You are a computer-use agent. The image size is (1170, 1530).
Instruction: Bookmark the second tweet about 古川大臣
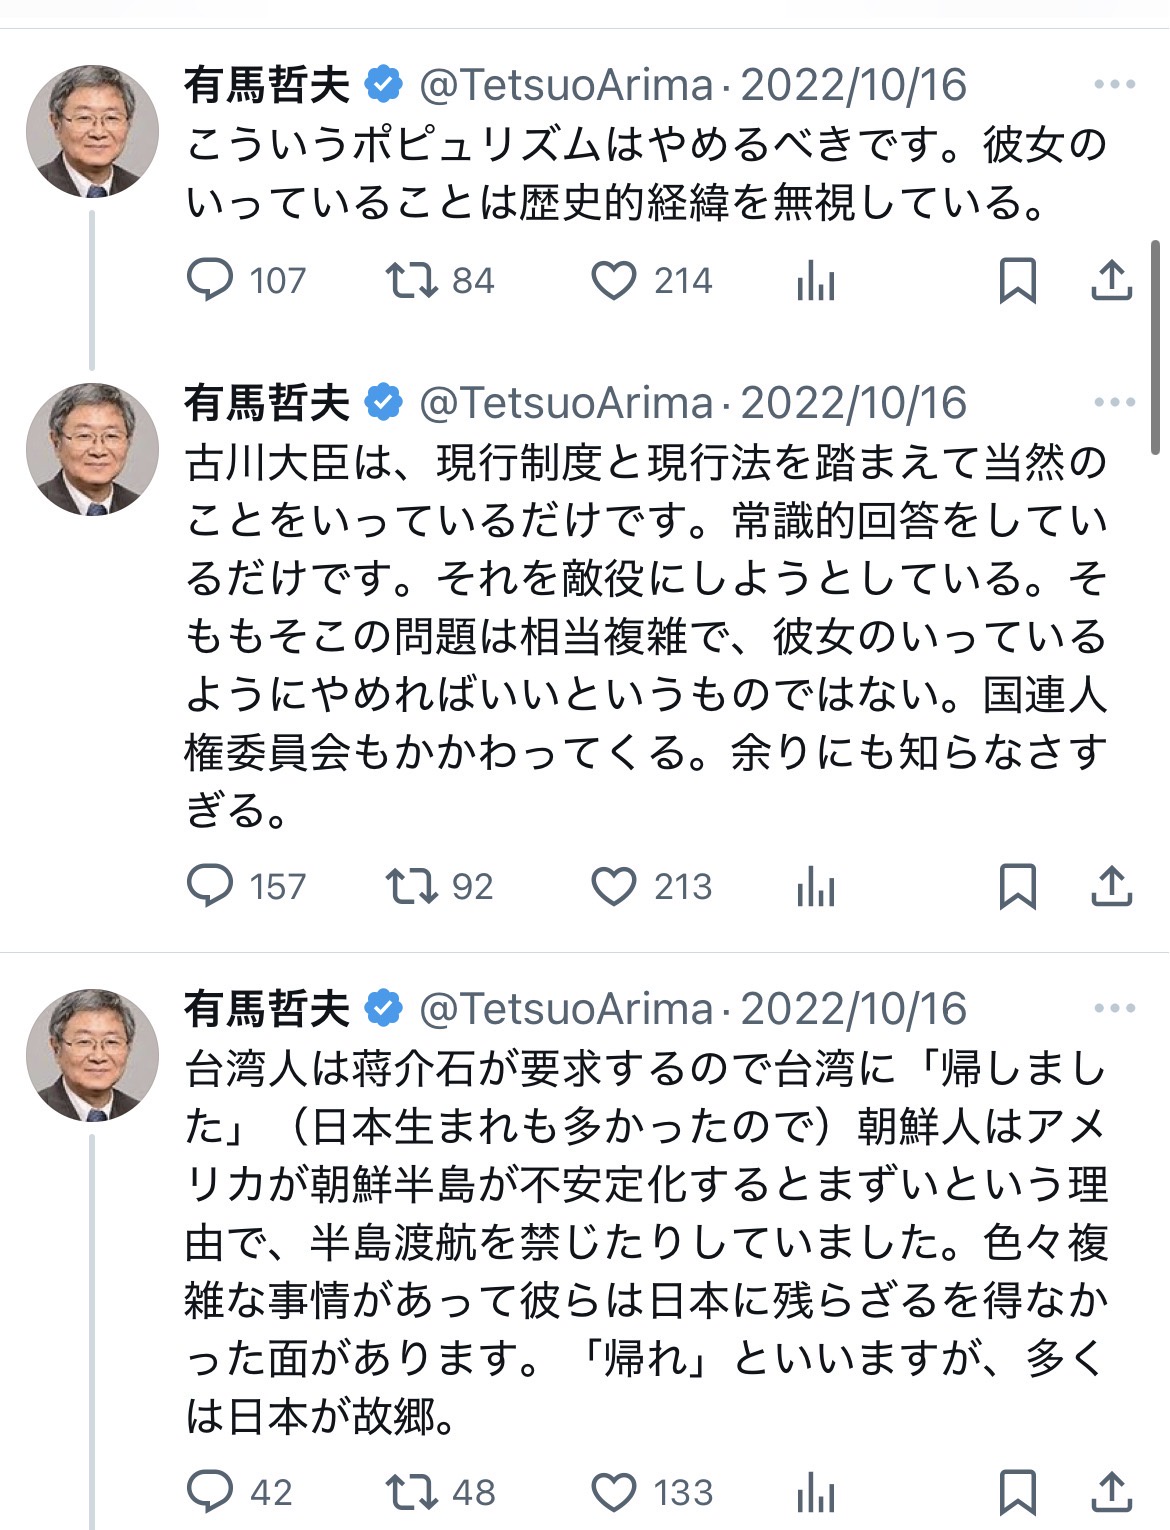click(x=1017, y=887)
